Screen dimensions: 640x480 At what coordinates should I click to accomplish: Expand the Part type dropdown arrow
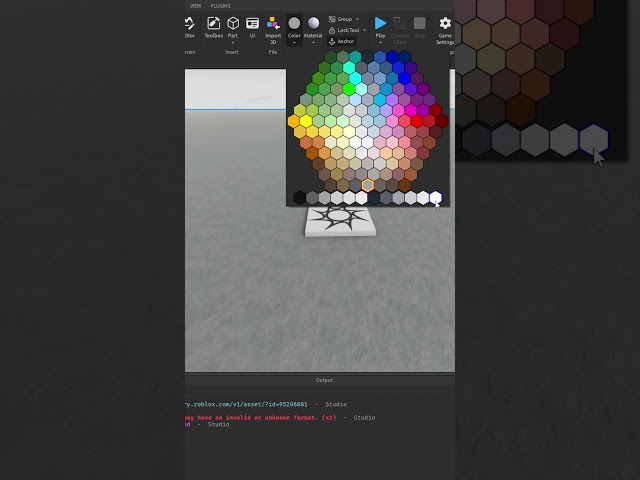coord(233,42)
